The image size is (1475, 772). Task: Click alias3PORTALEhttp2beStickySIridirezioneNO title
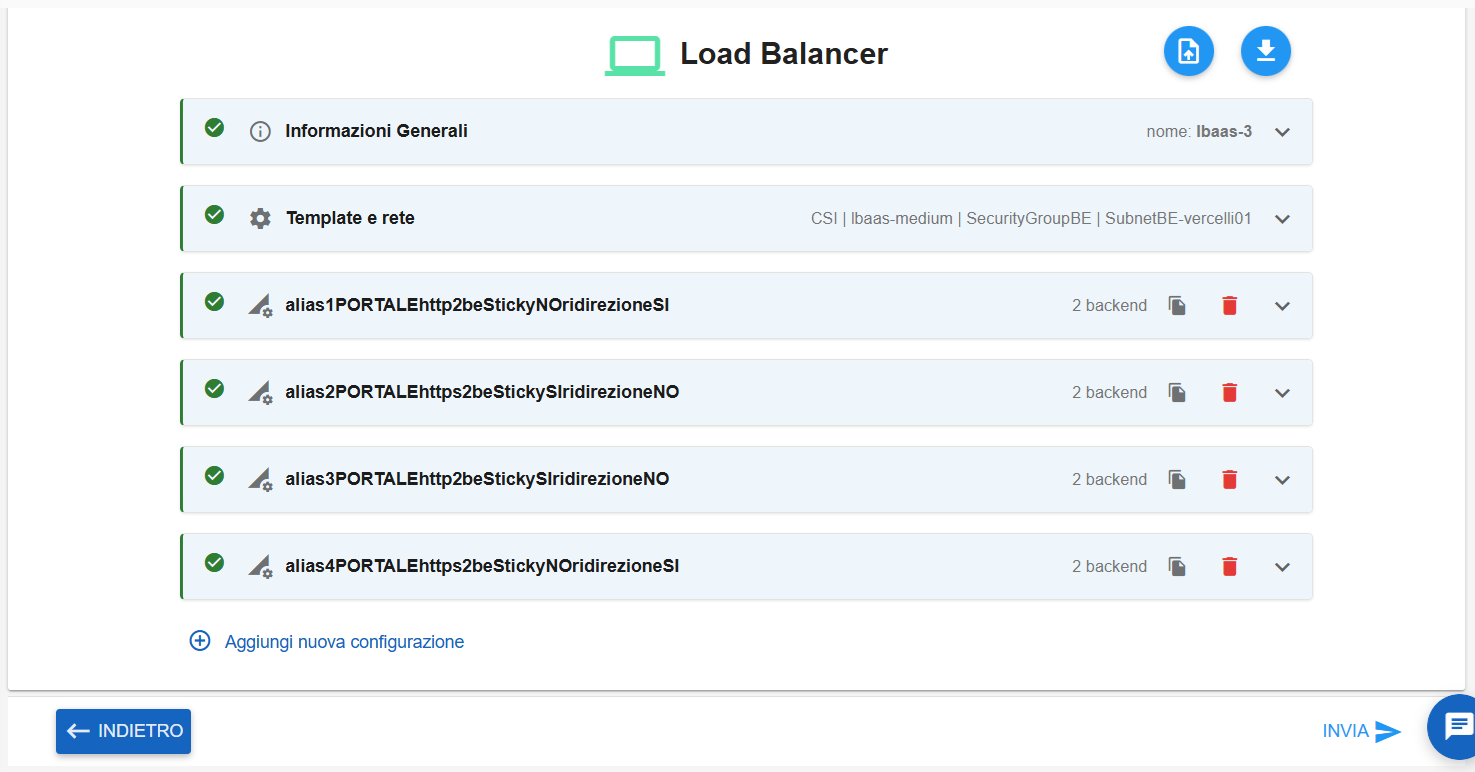477,479
